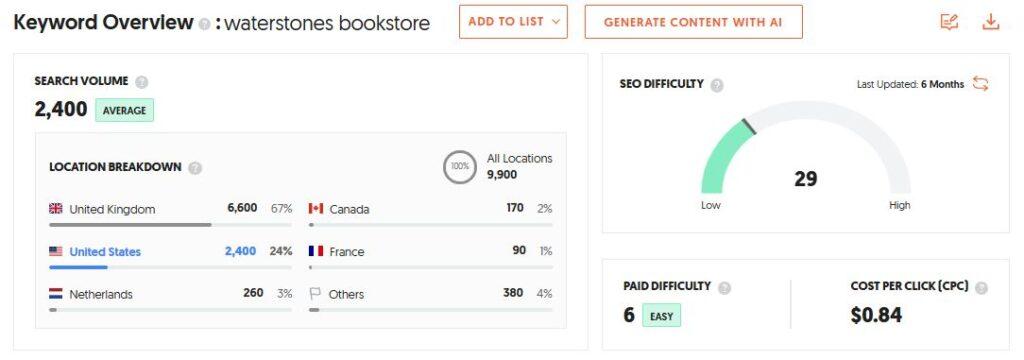
Task: Click the $0.84 cost per click value
Action: click(x=876, y=316)
